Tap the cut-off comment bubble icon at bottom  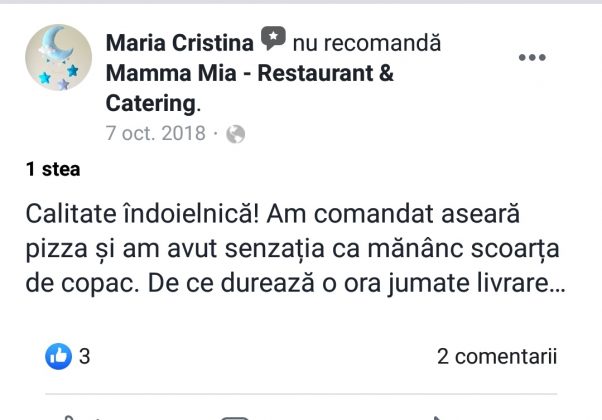coord(235,418)
